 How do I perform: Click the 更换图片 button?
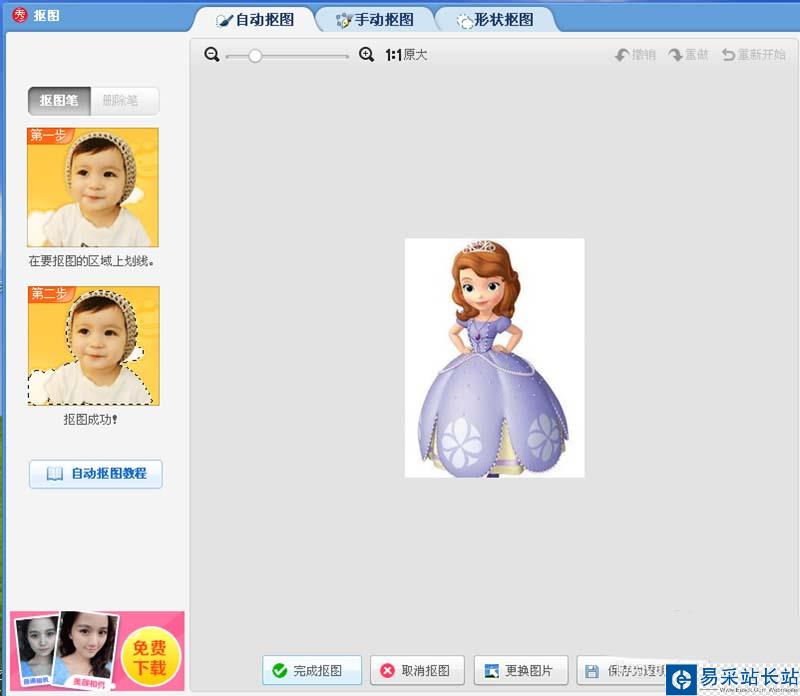(x=521, y=670)
